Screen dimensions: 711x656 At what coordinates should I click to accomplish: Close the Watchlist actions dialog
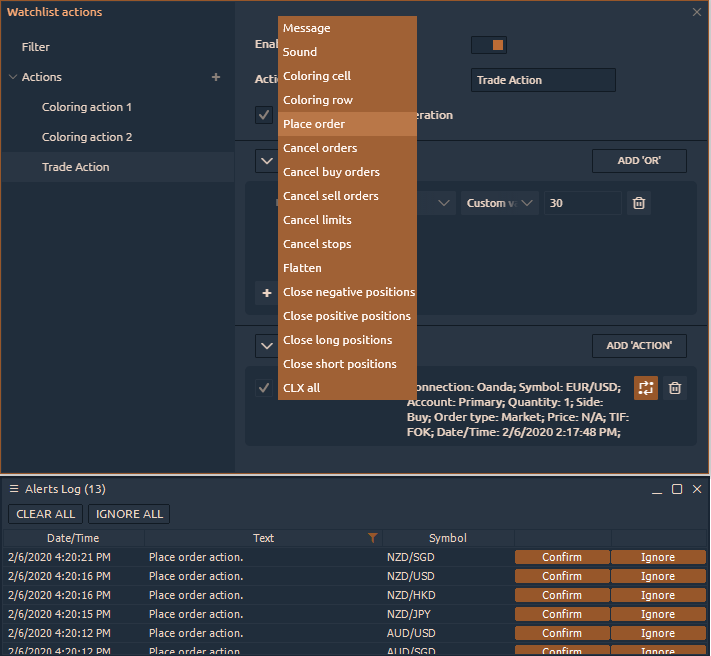point(697,12)
